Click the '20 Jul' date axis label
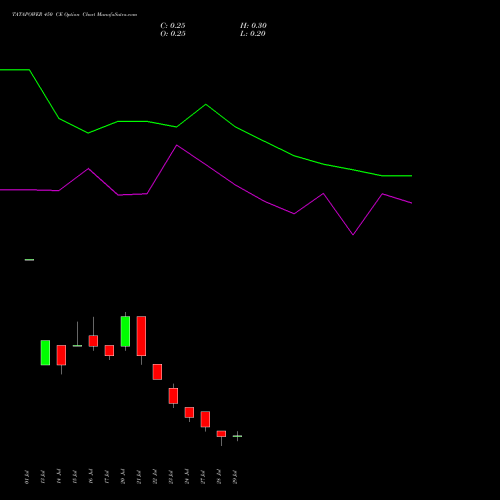Screen dimensions: 500x500 pyautogui.click(x=123, y=477)
